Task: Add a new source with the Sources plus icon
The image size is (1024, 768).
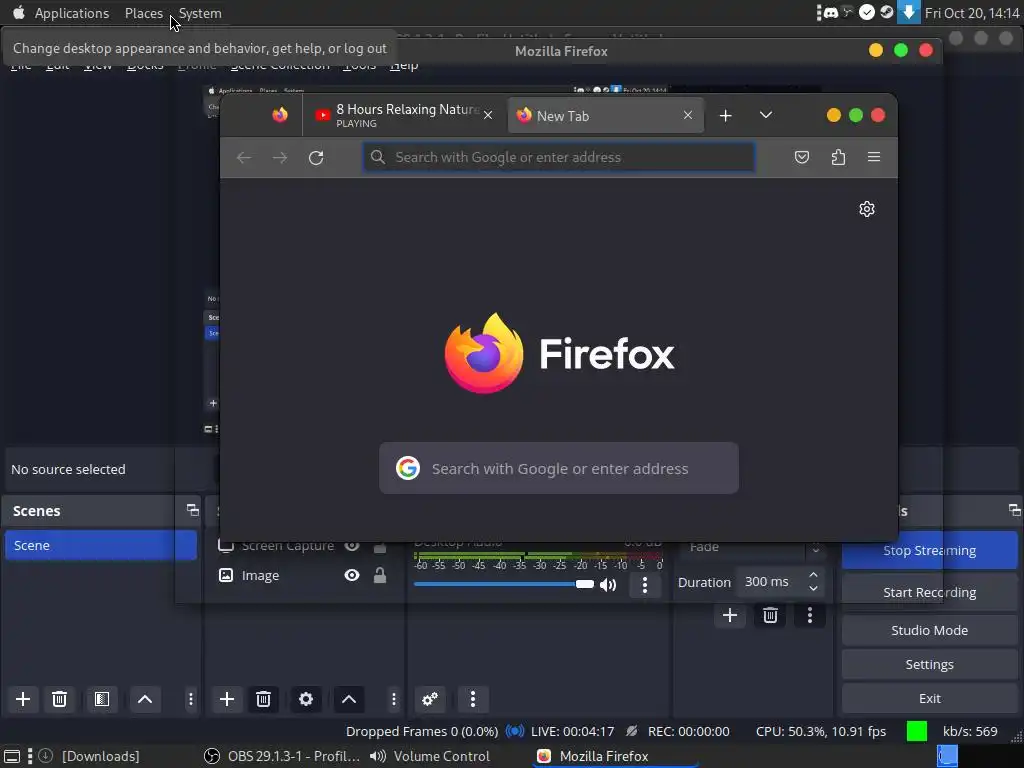Action: (x=227, y=699)
